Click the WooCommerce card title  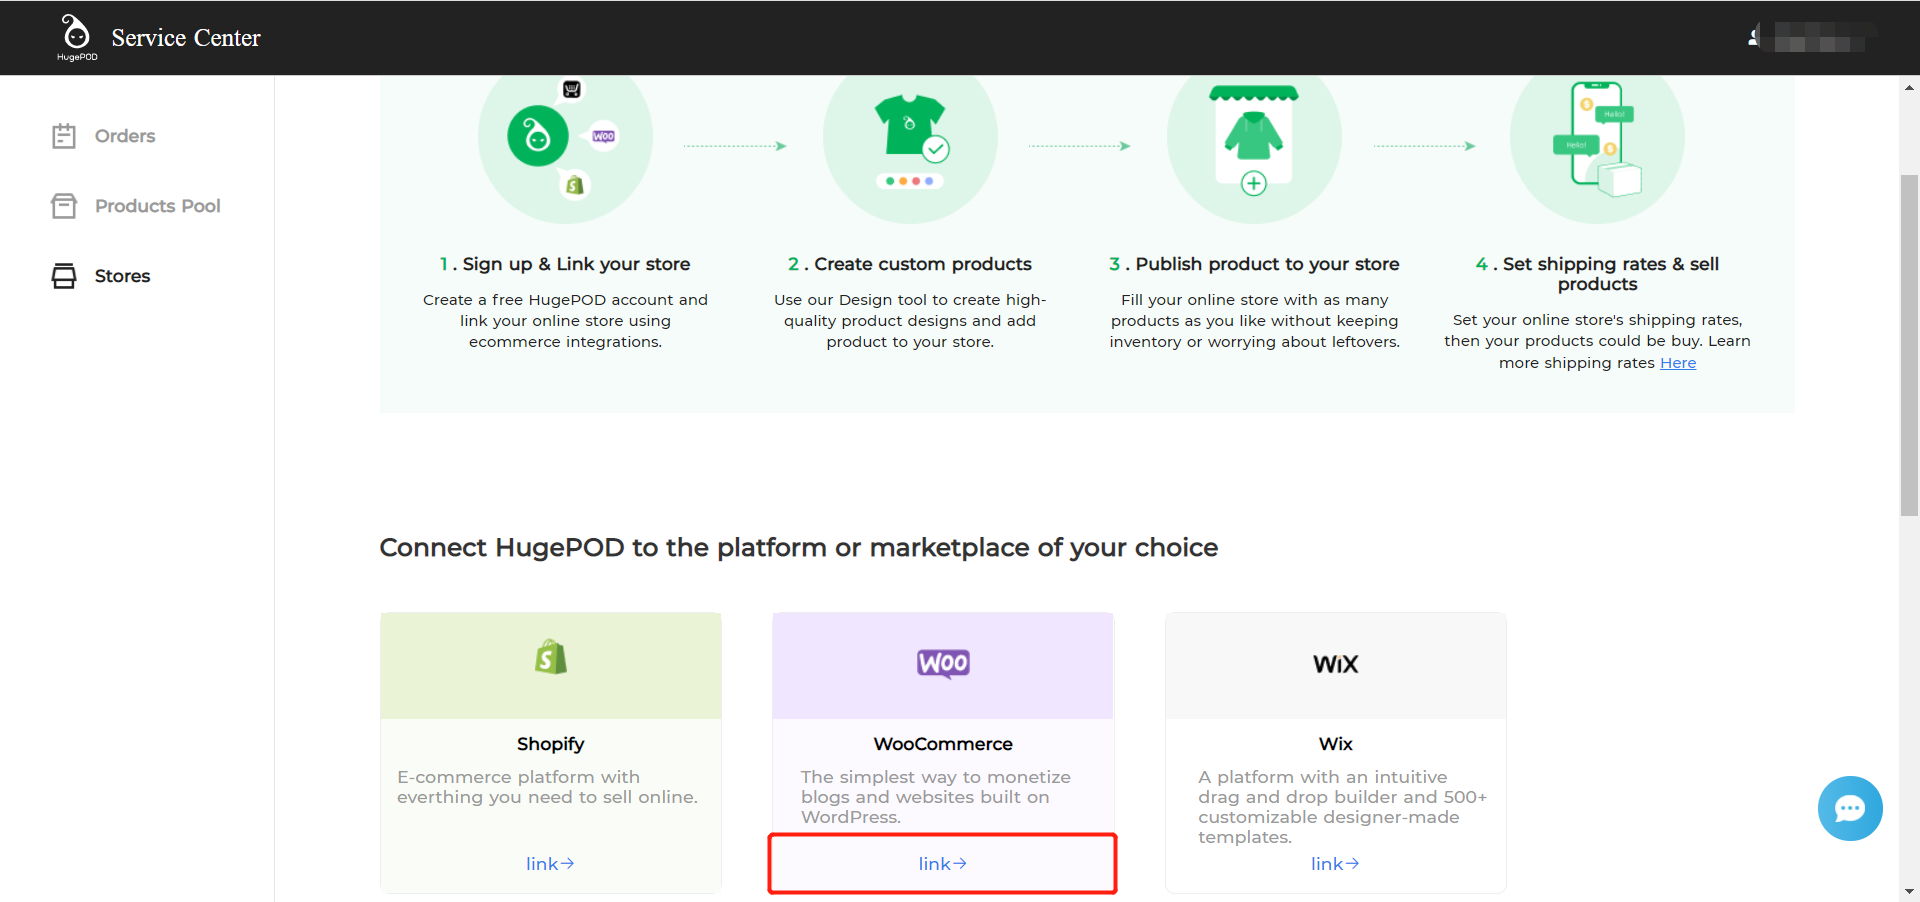(x=943, y=744)
